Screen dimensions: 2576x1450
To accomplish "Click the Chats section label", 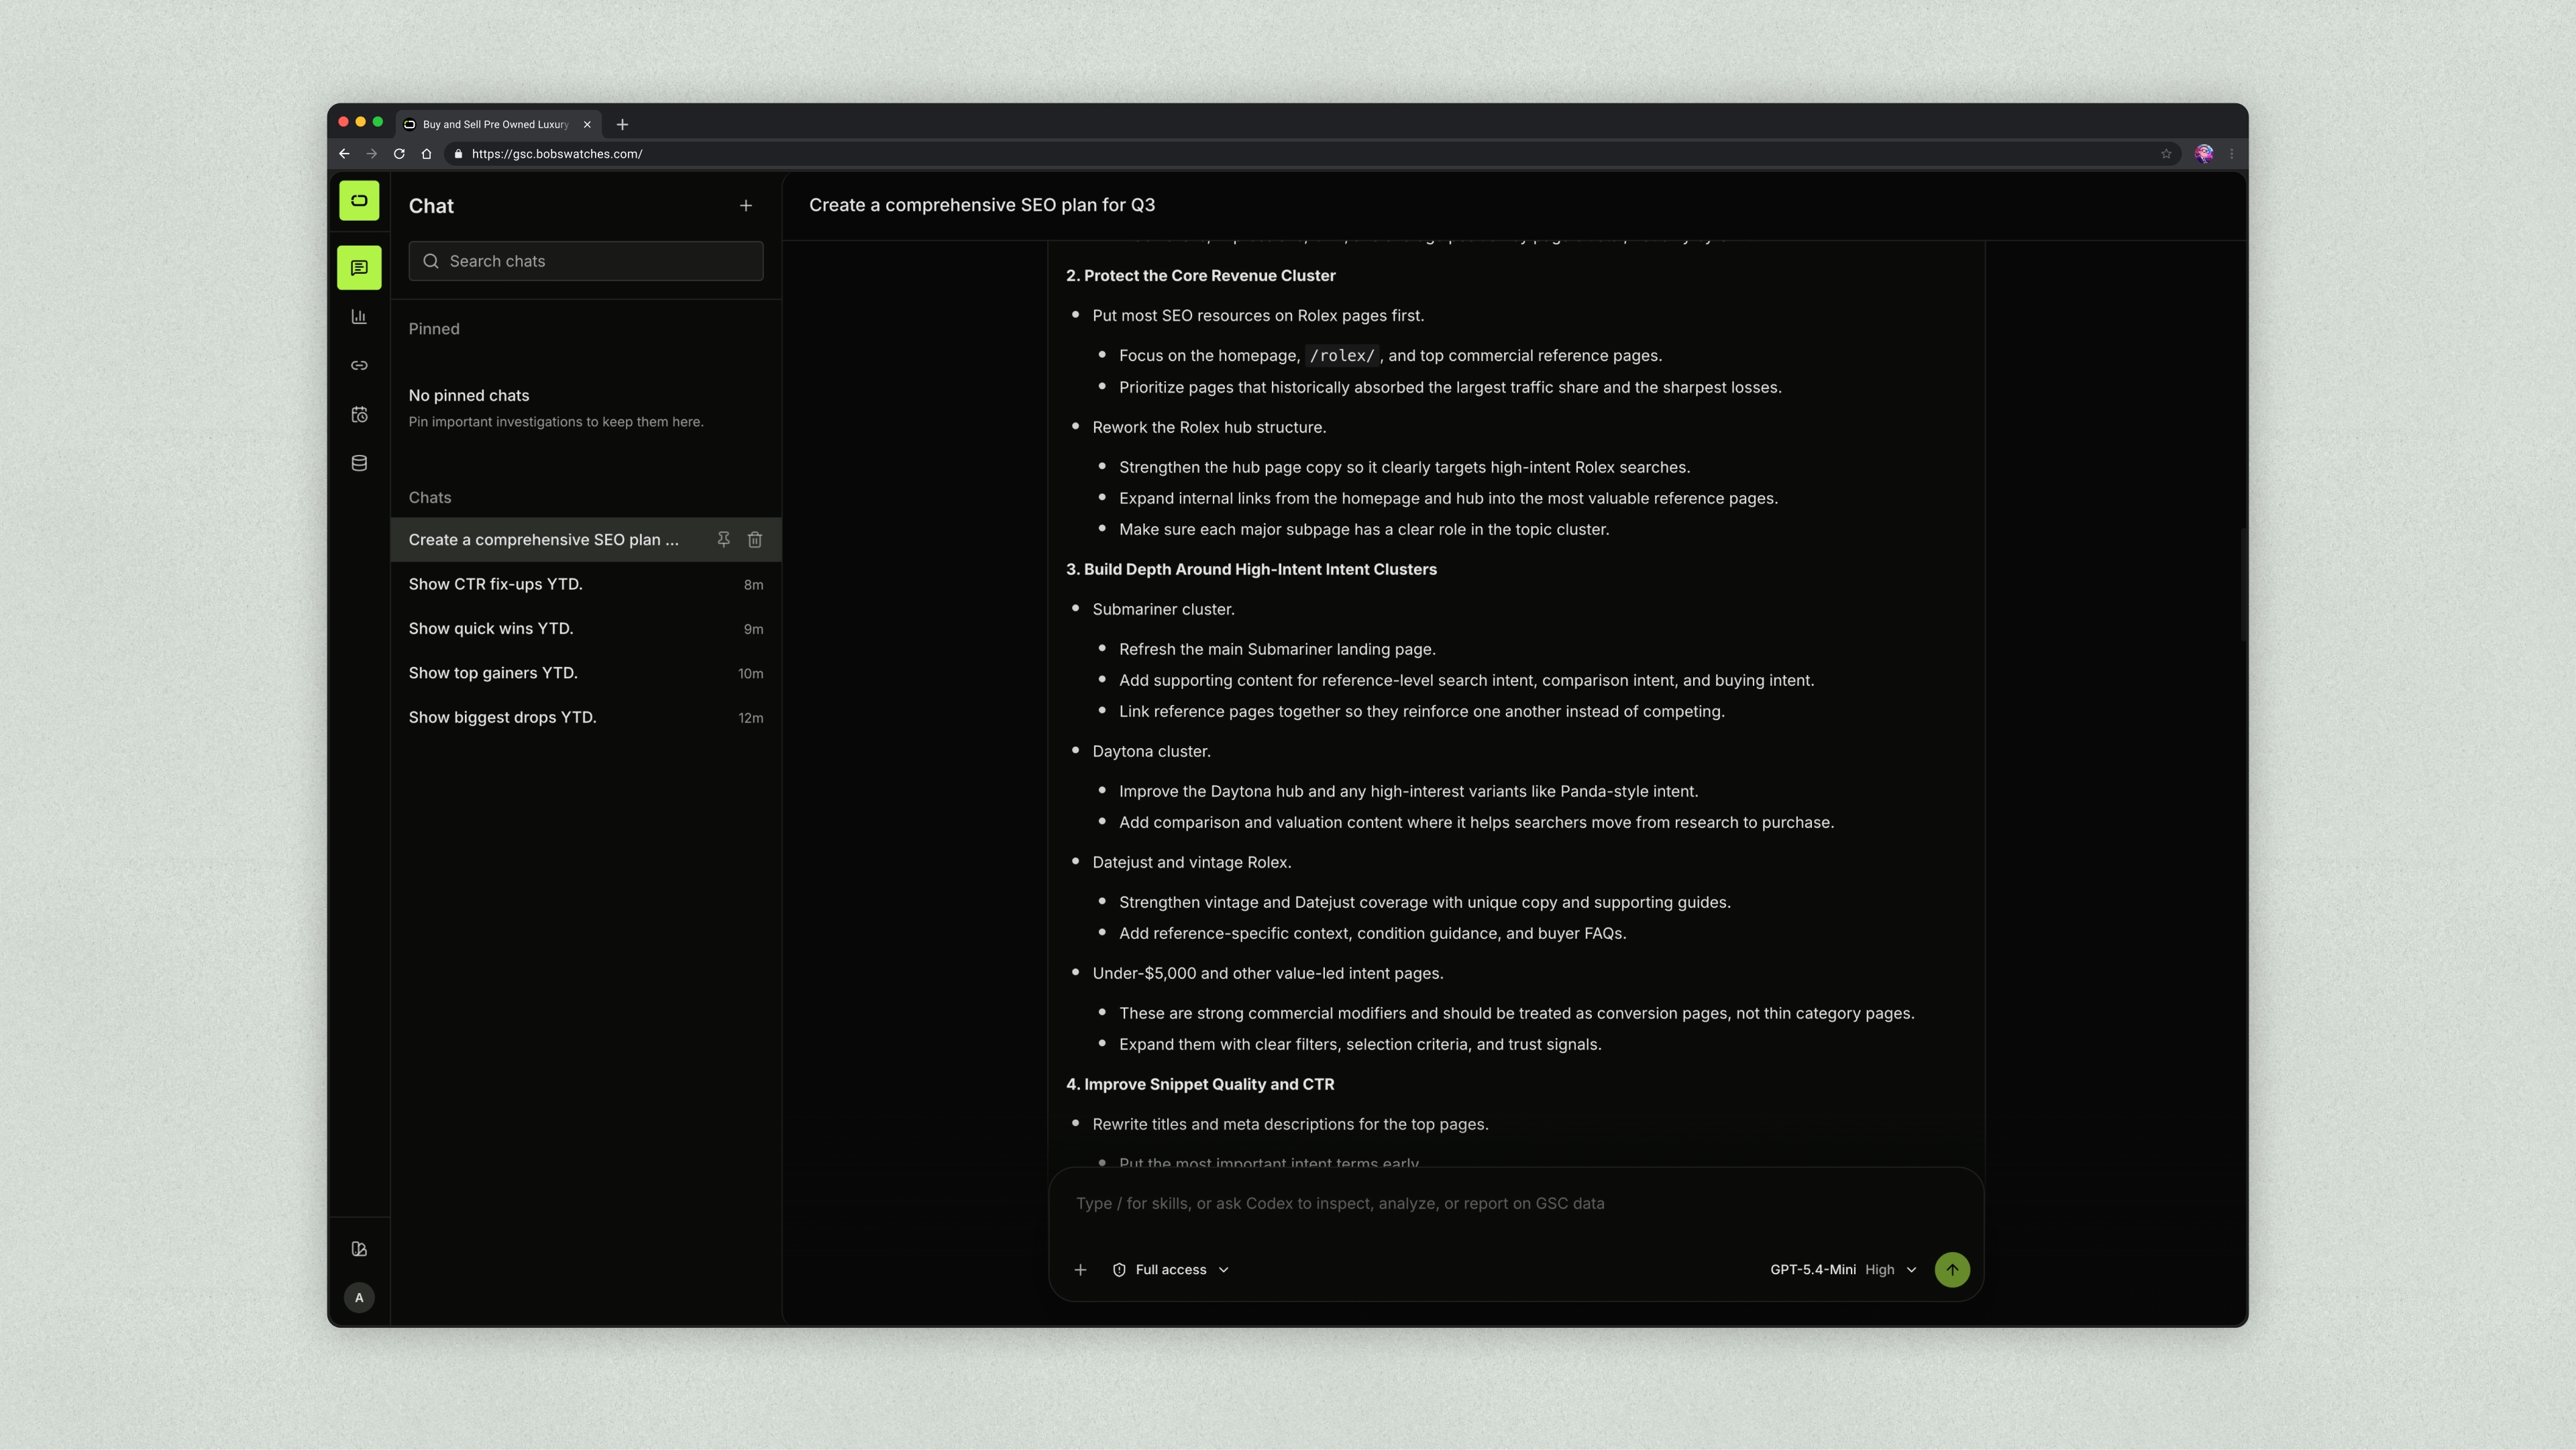I will pyautogui.click(x=430, y=498).
